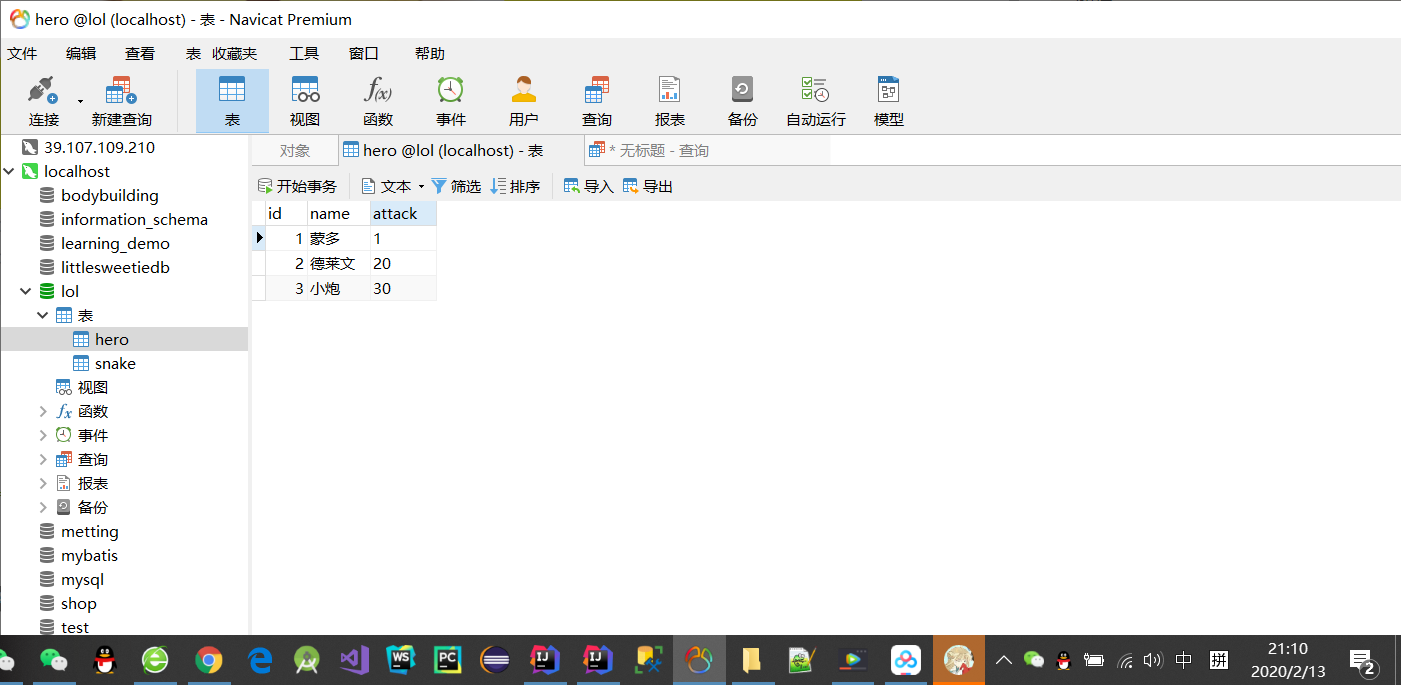Select the learning_demo database
This screenshot has width=1401, height=685.
tap(115, 244)
